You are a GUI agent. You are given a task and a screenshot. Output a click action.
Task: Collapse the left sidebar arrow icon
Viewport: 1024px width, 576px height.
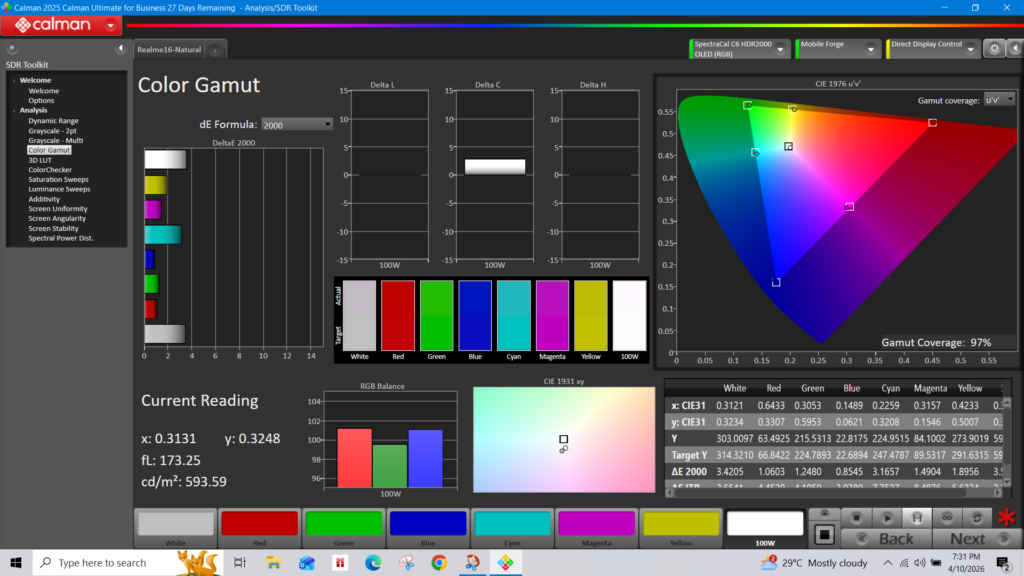click(120, 47)
